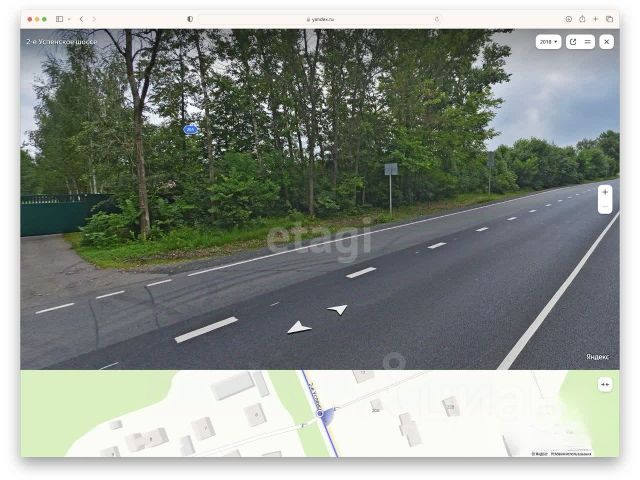This screenshot has width=640, height=480.
Task: Move backward along the road arrow
Action: click(x=299, y=328)
